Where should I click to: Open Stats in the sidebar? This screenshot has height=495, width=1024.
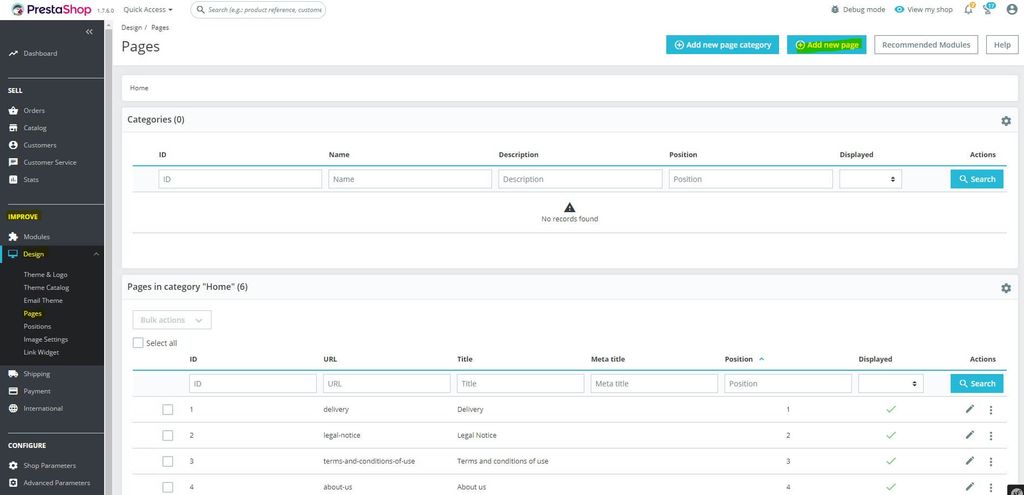point(31,179)
